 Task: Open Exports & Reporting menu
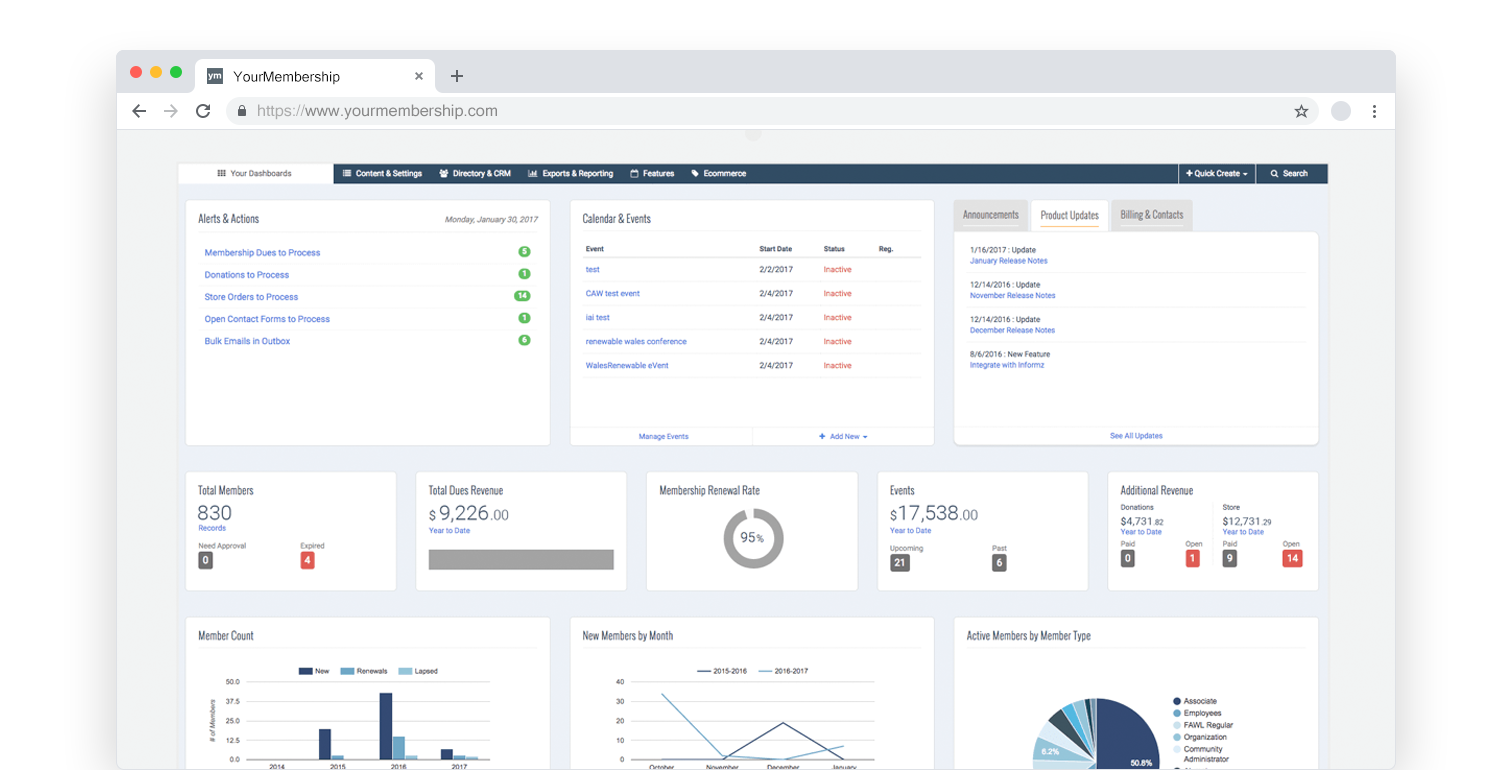(571, 173)
